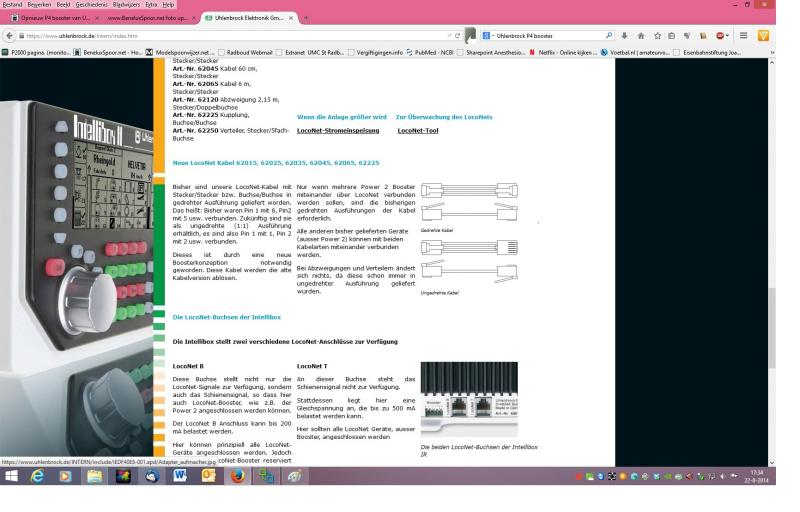The image size is (800, 512).
Task: Click heading 'Die LocoNet-Buchsen der Intellibox'
Action: tap(227, 317)
